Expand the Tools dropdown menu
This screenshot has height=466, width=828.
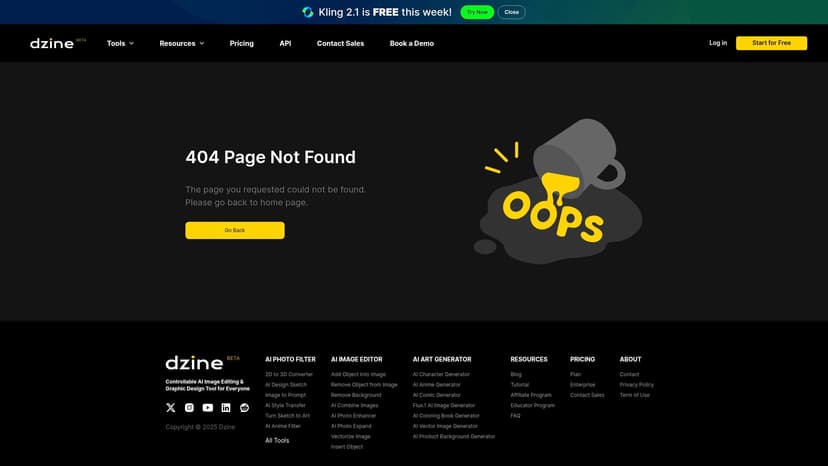pyautogui.click(x=120, y=43)
